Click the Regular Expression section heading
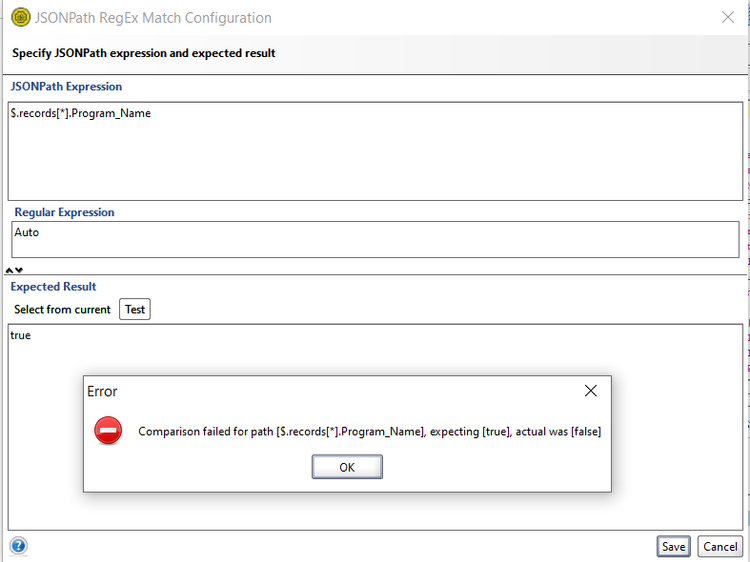Viewport: 750px width, 562px height. coord(64,212)
